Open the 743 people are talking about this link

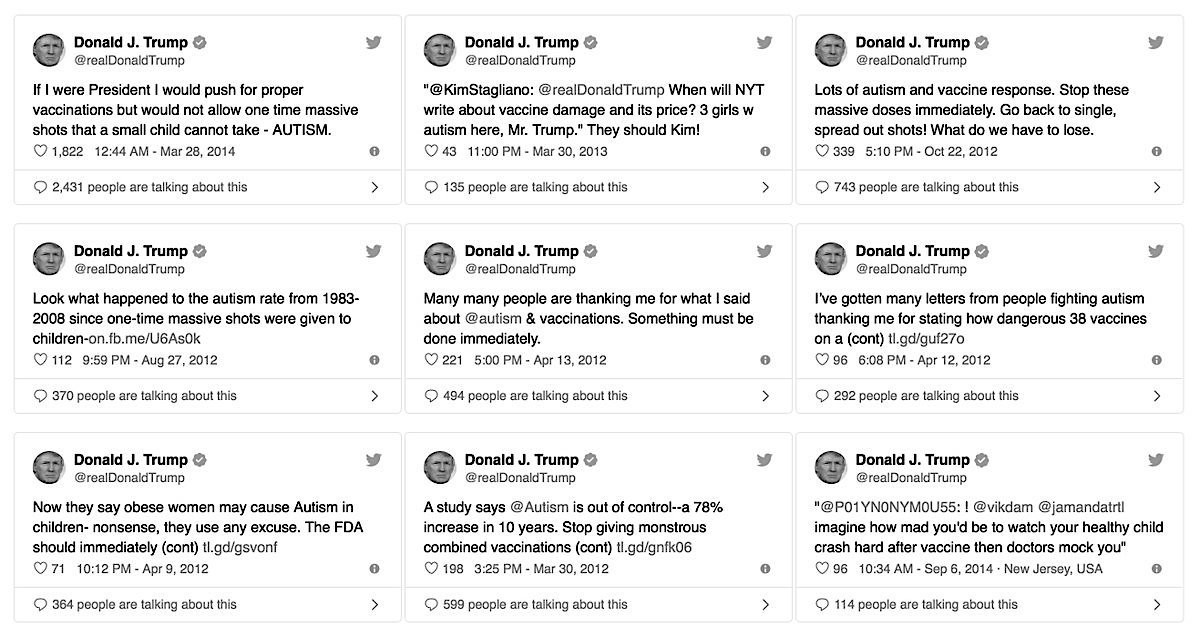click(926, 187)
